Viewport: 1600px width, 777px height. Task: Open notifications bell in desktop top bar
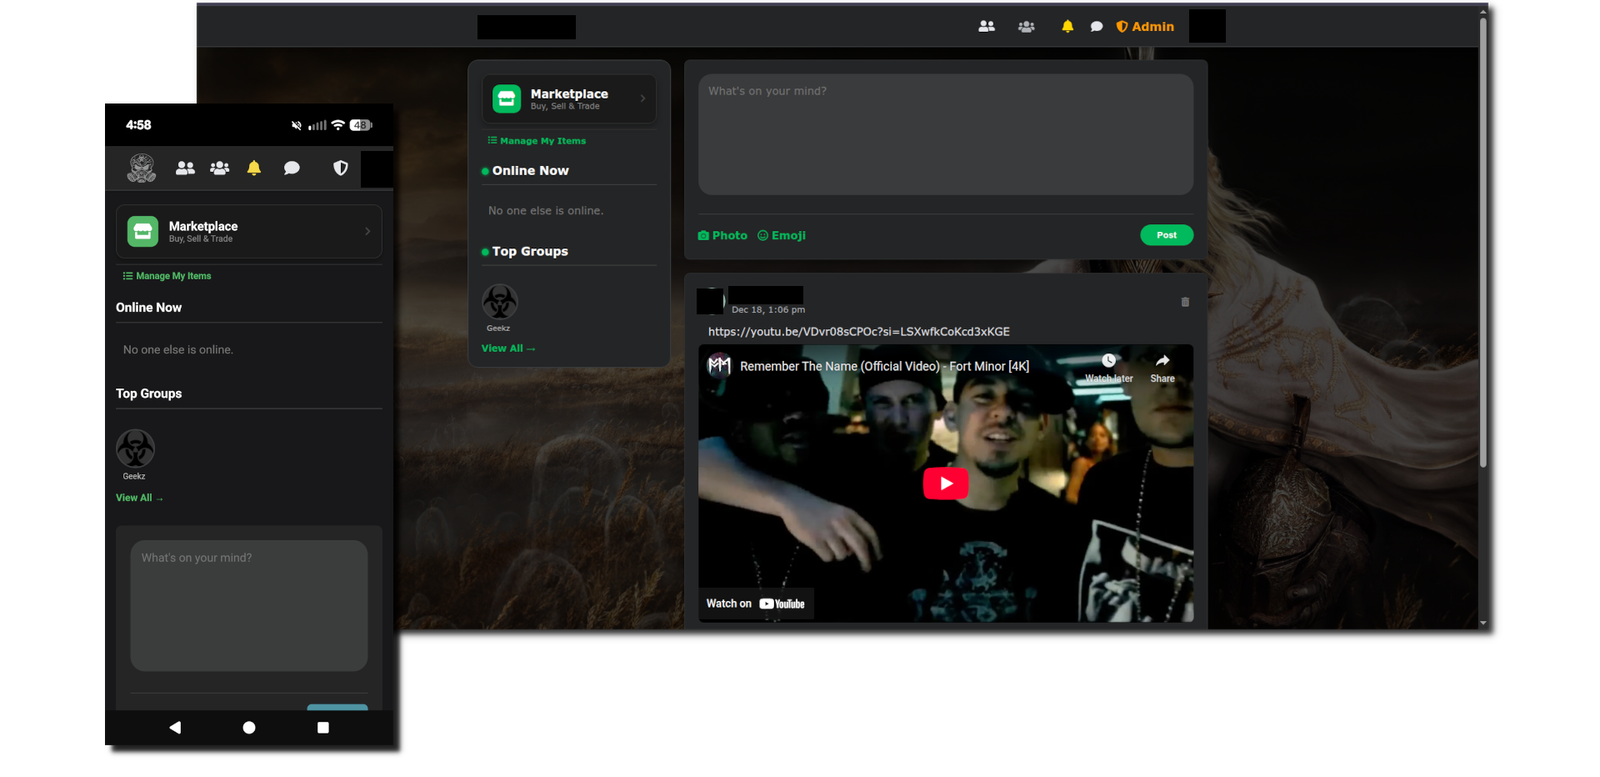point(1067,27)
